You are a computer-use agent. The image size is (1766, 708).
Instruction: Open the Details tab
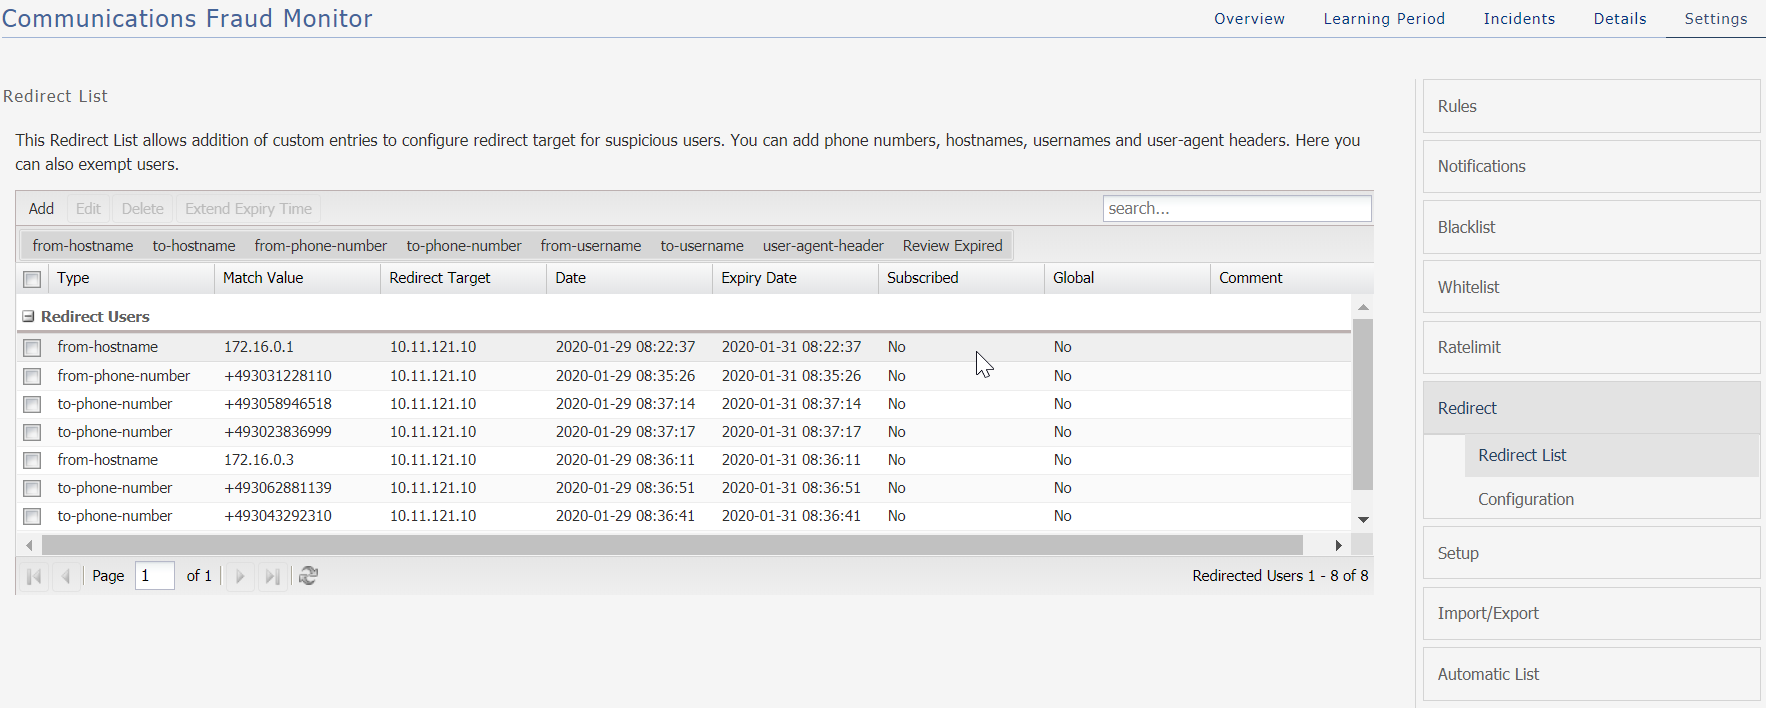click(x=1620, y=19)
